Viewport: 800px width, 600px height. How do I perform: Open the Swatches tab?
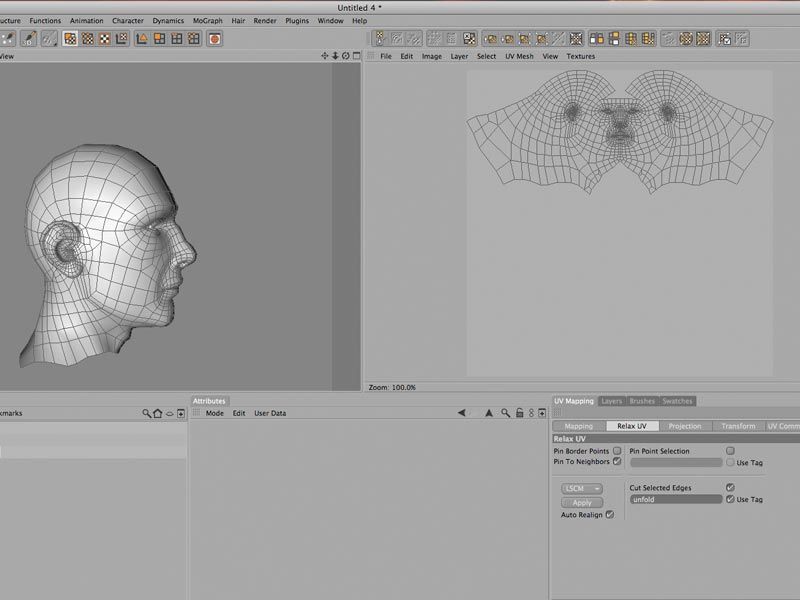pyautogui.click(x=677, y=401)
